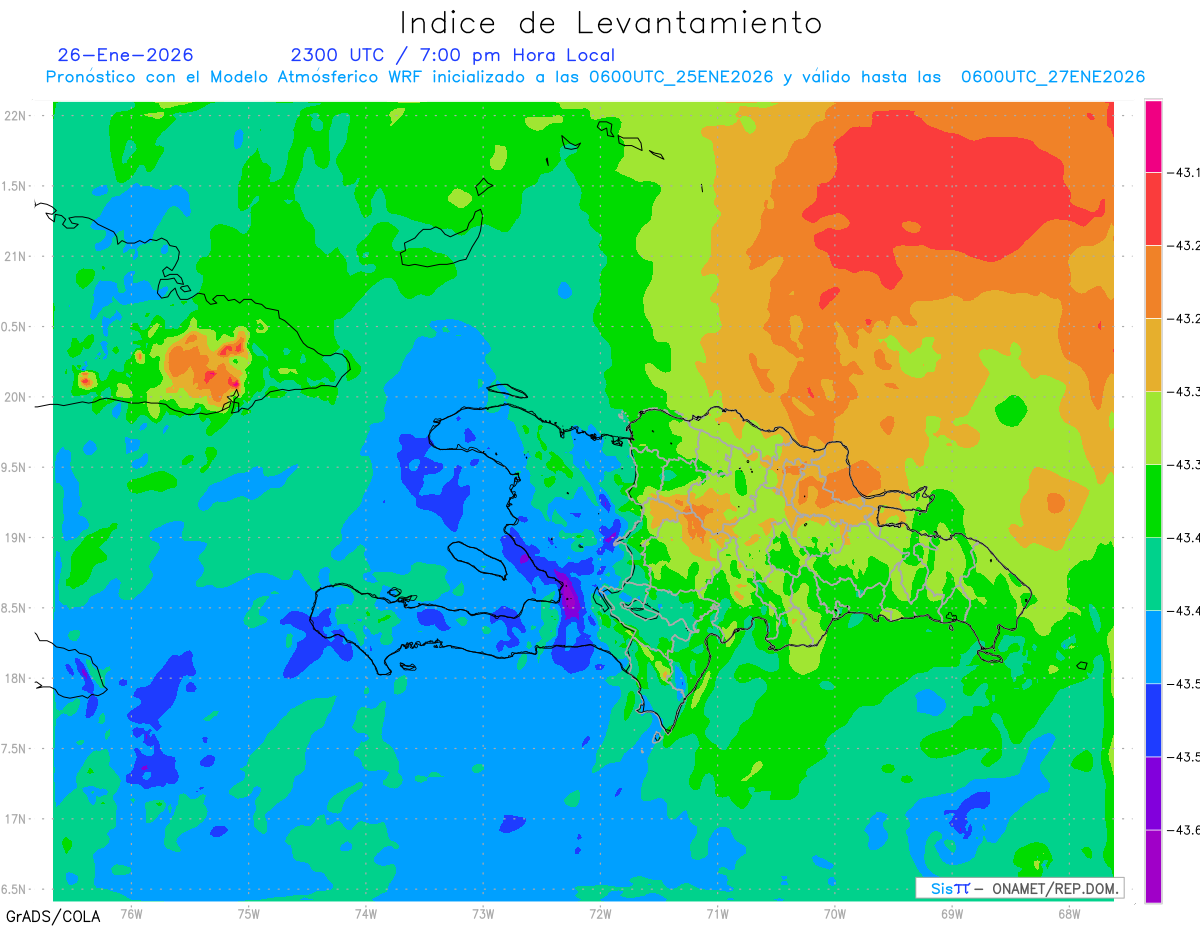The image size is (1200, 927).
Task: Click the '69W' longitude label
Action: (x=951, y=914)
